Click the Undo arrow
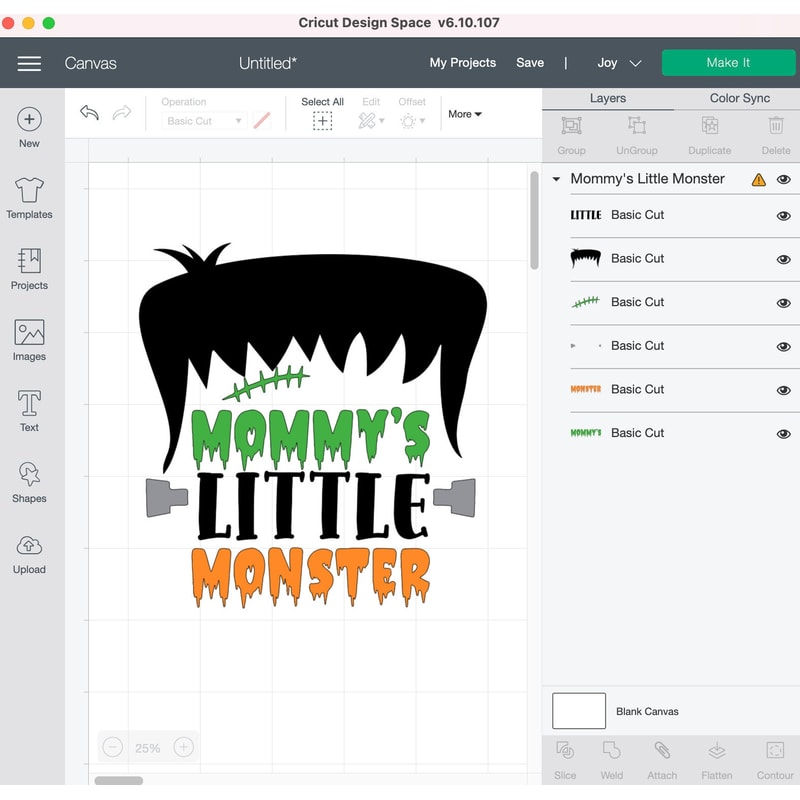This screenshot has width=800, height=800. click(90, 113)
